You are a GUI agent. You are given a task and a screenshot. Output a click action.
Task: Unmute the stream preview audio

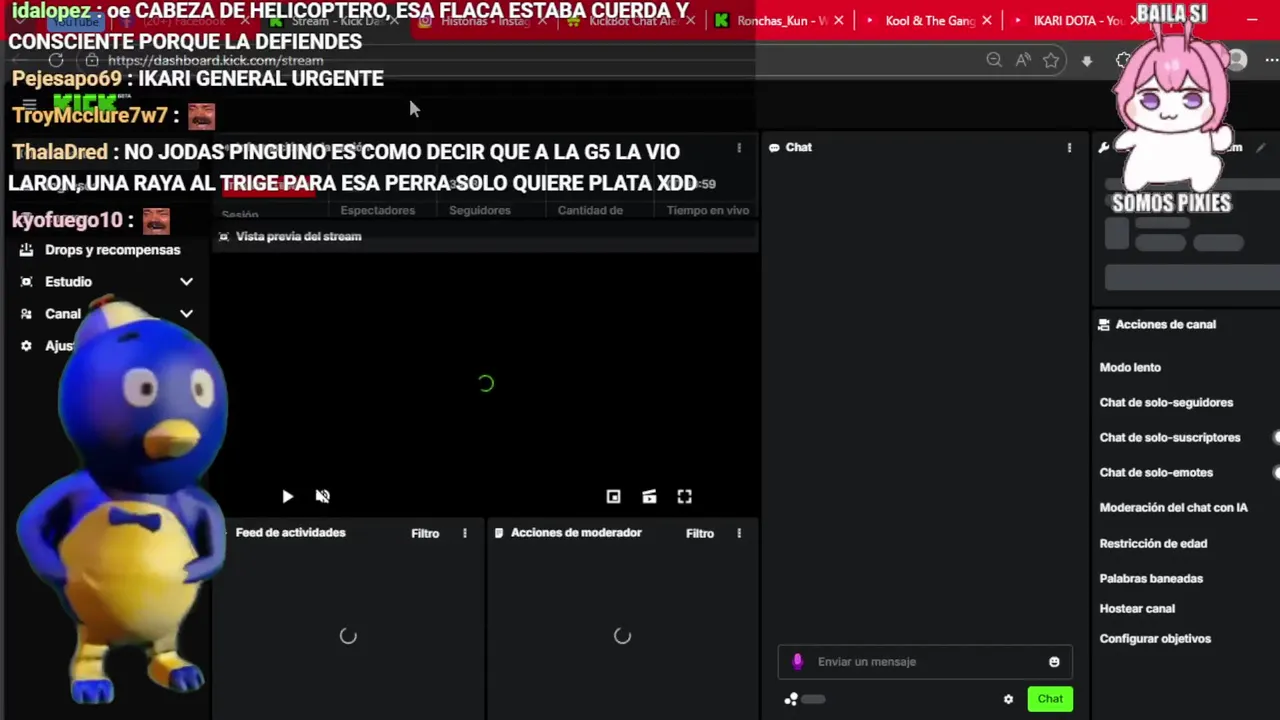point(322,496)
